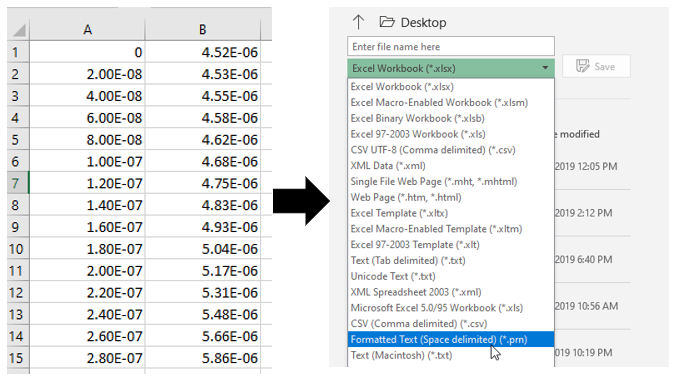Click file entry dated 2019 6:40 PM
679x379 pixels.
pos(584,259)
